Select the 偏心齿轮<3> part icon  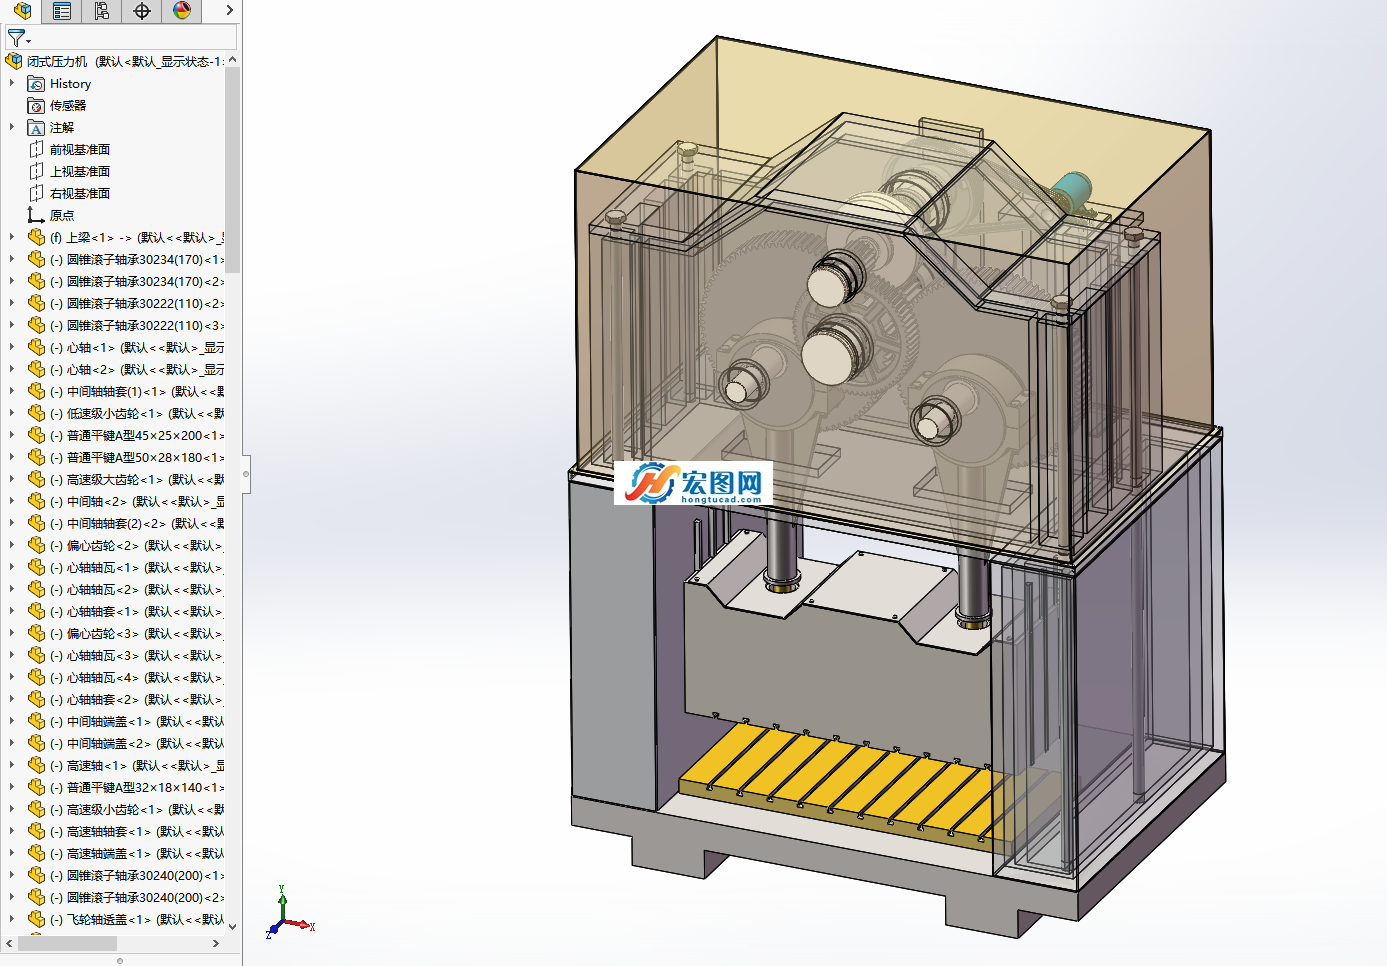pos(36,634)
